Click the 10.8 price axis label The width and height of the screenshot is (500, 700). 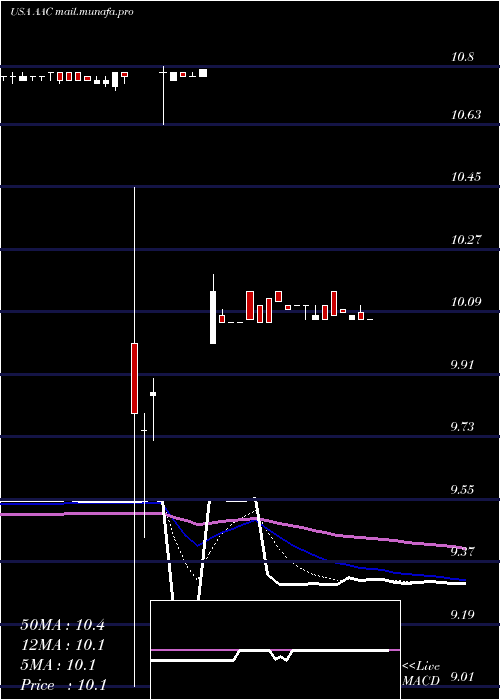462,57
